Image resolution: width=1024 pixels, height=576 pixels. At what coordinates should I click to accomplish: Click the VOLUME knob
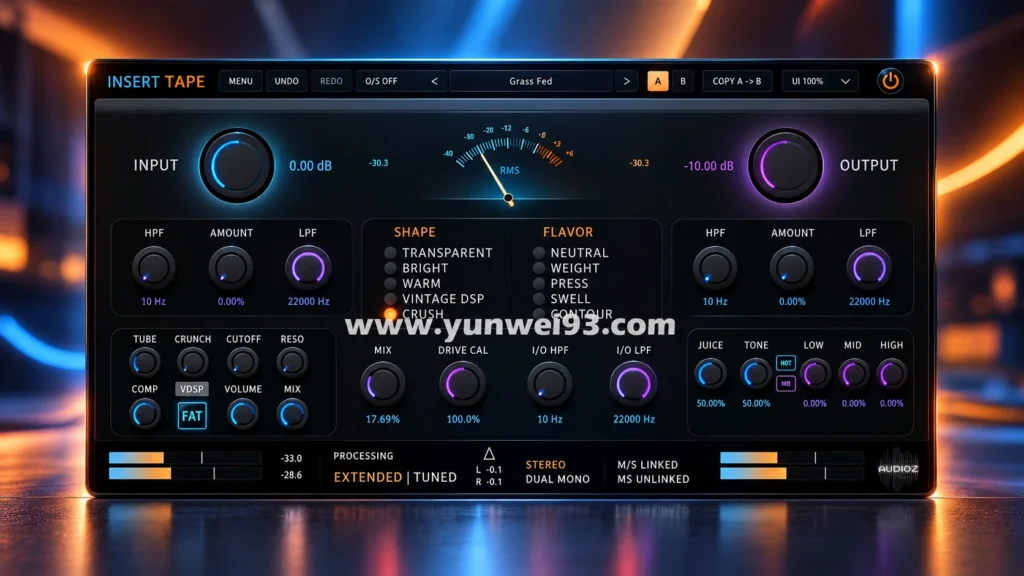coord(242,413)
